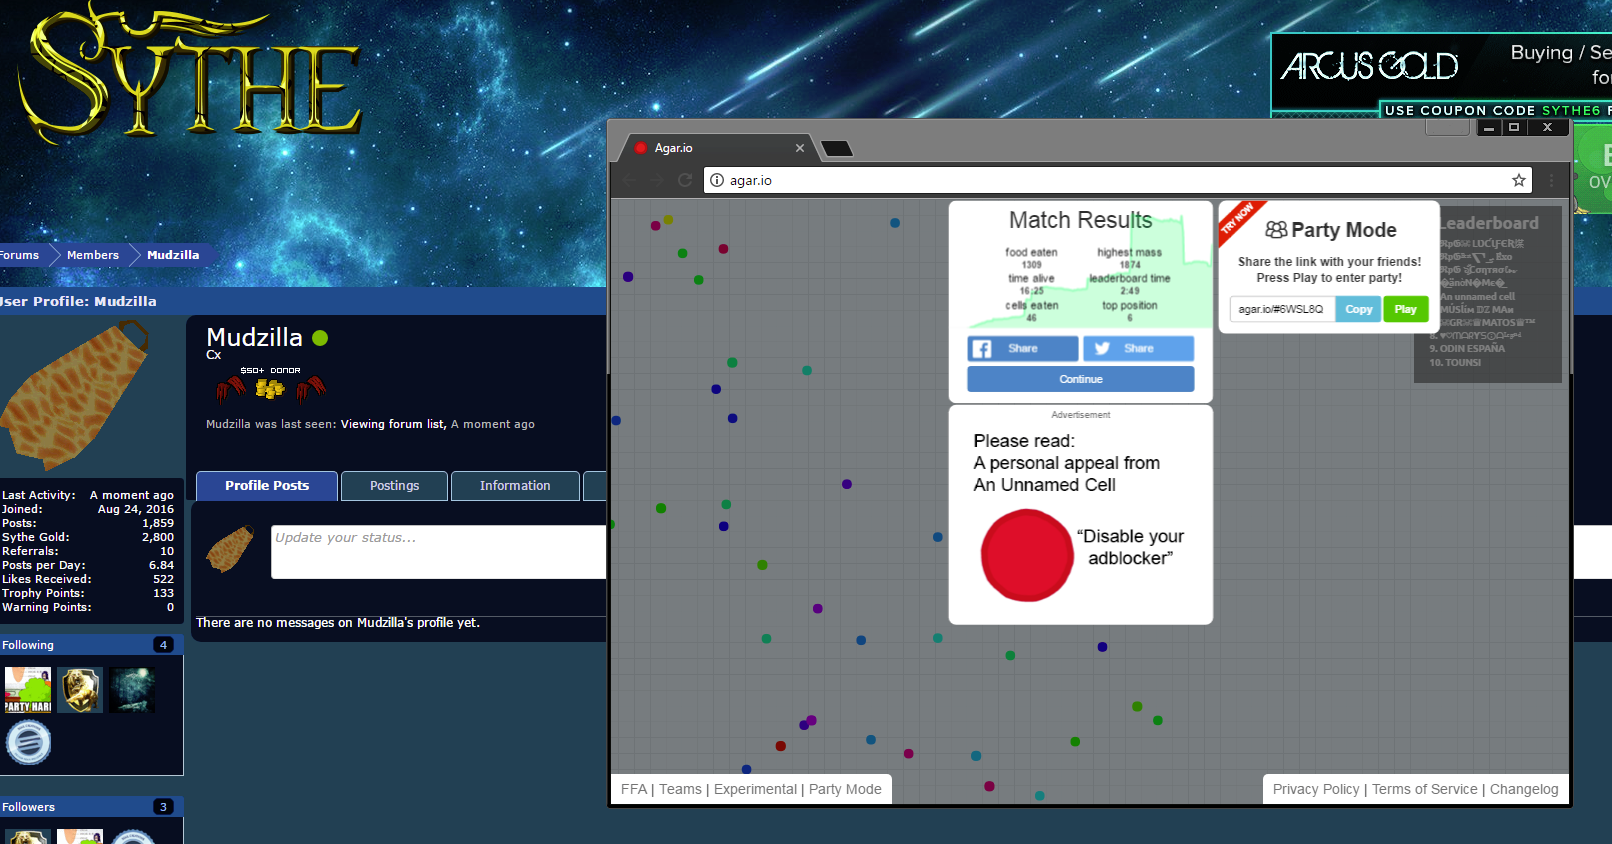The image size is (1612, 844).
Task: Share match results on Twitter
Action: click(1138, 348)
